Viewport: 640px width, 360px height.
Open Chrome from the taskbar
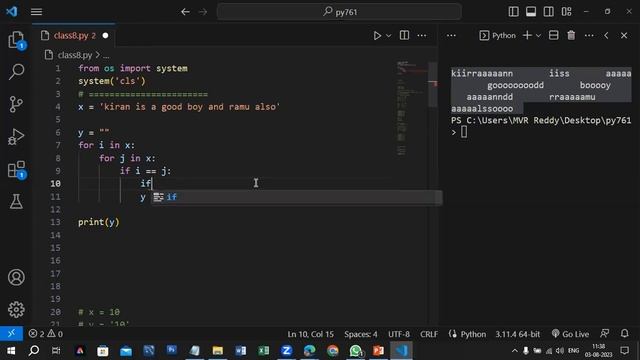[332, 350]
